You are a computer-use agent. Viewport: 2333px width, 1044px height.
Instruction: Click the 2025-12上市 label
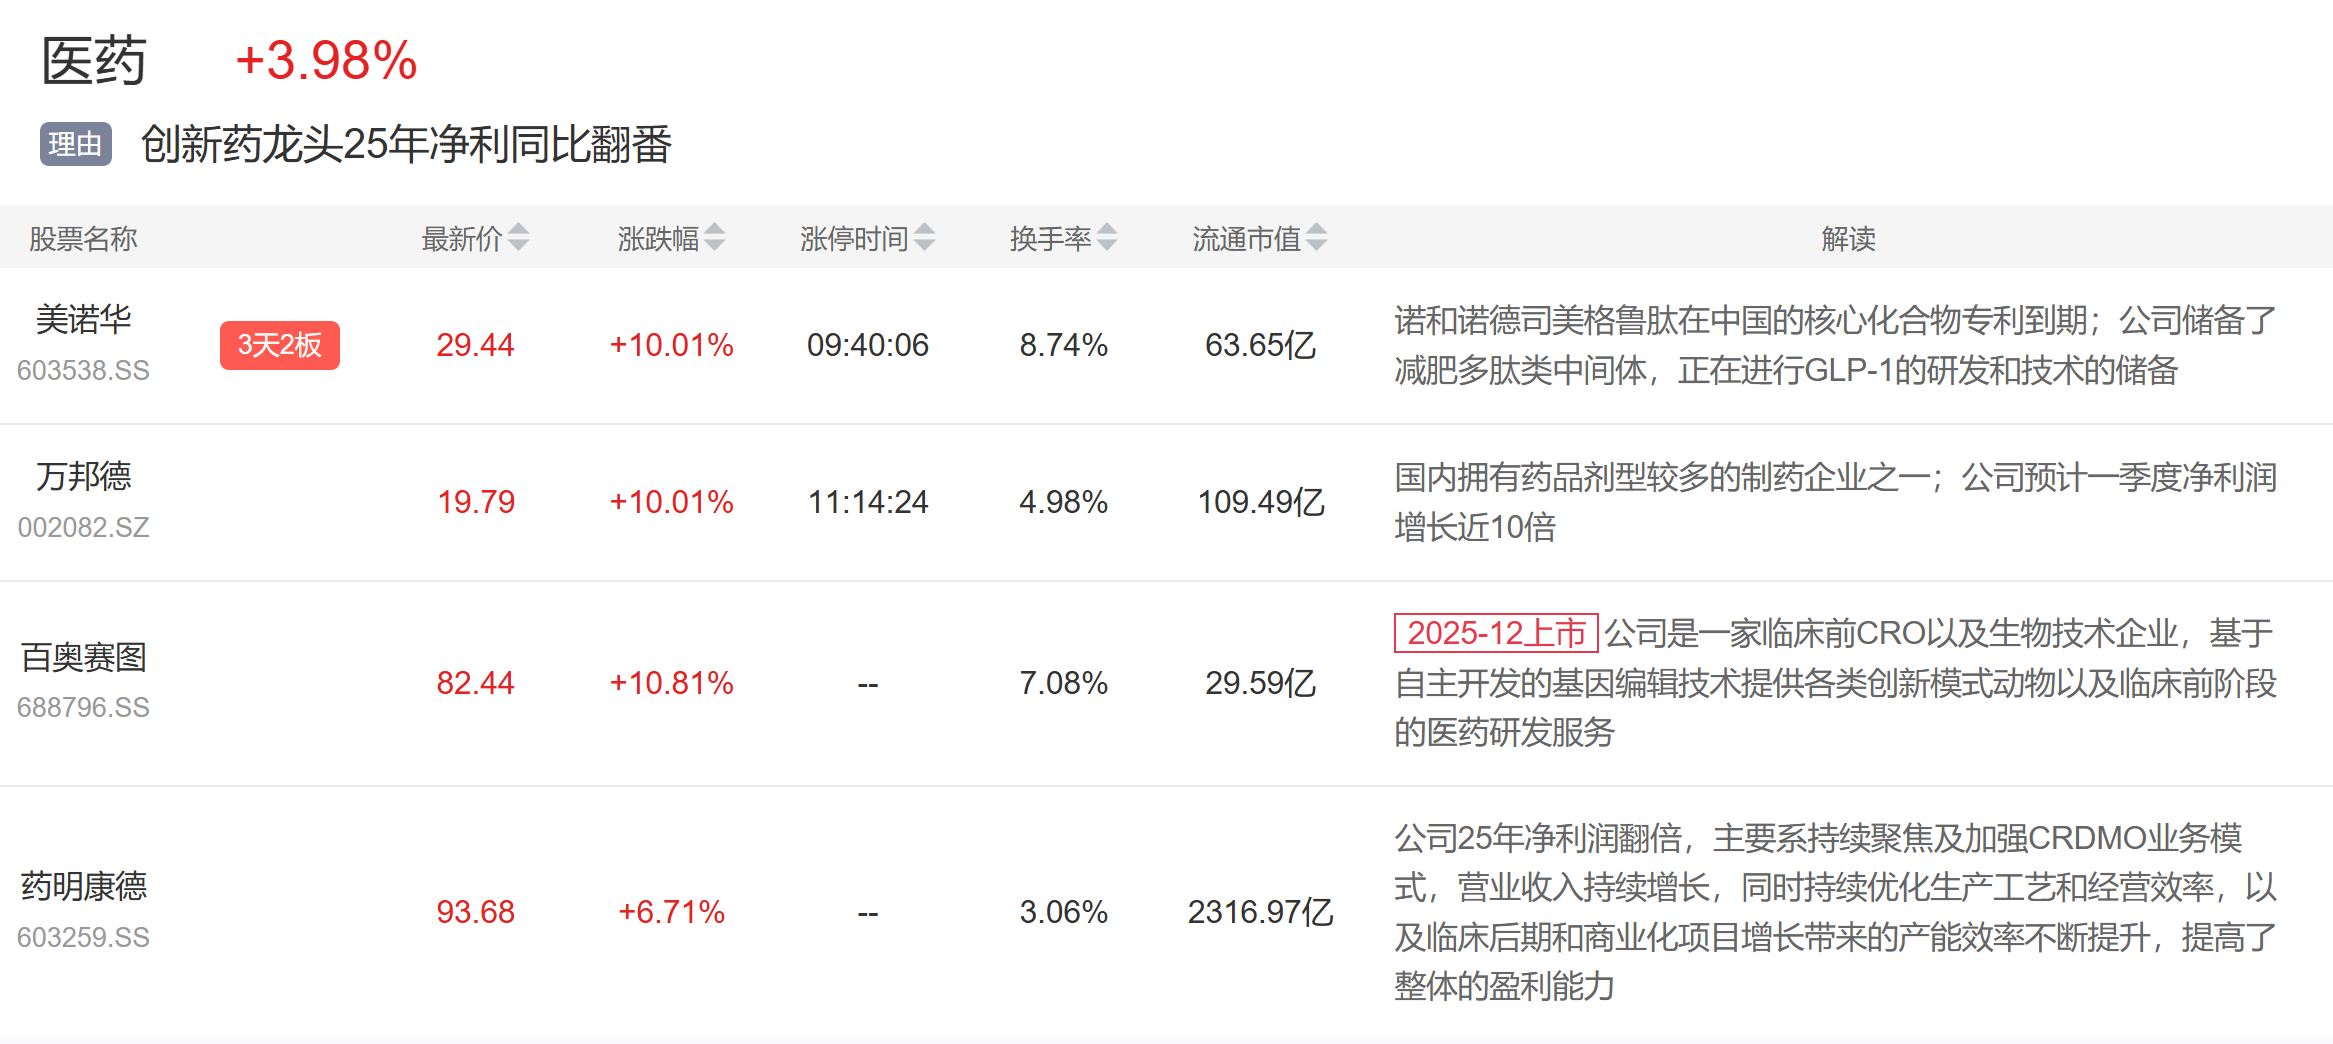pos(1496,633)
